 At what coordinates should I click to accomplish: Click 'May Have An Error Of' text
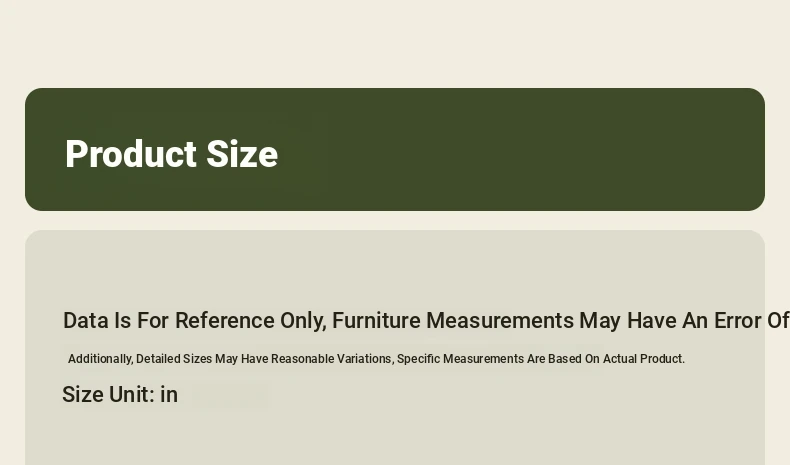(684, 321)
